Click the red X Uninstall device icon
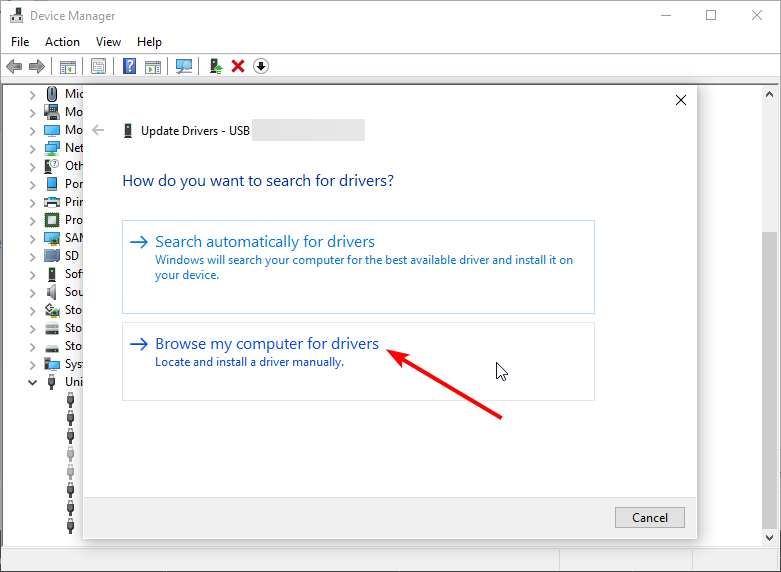 pos(238,66)
